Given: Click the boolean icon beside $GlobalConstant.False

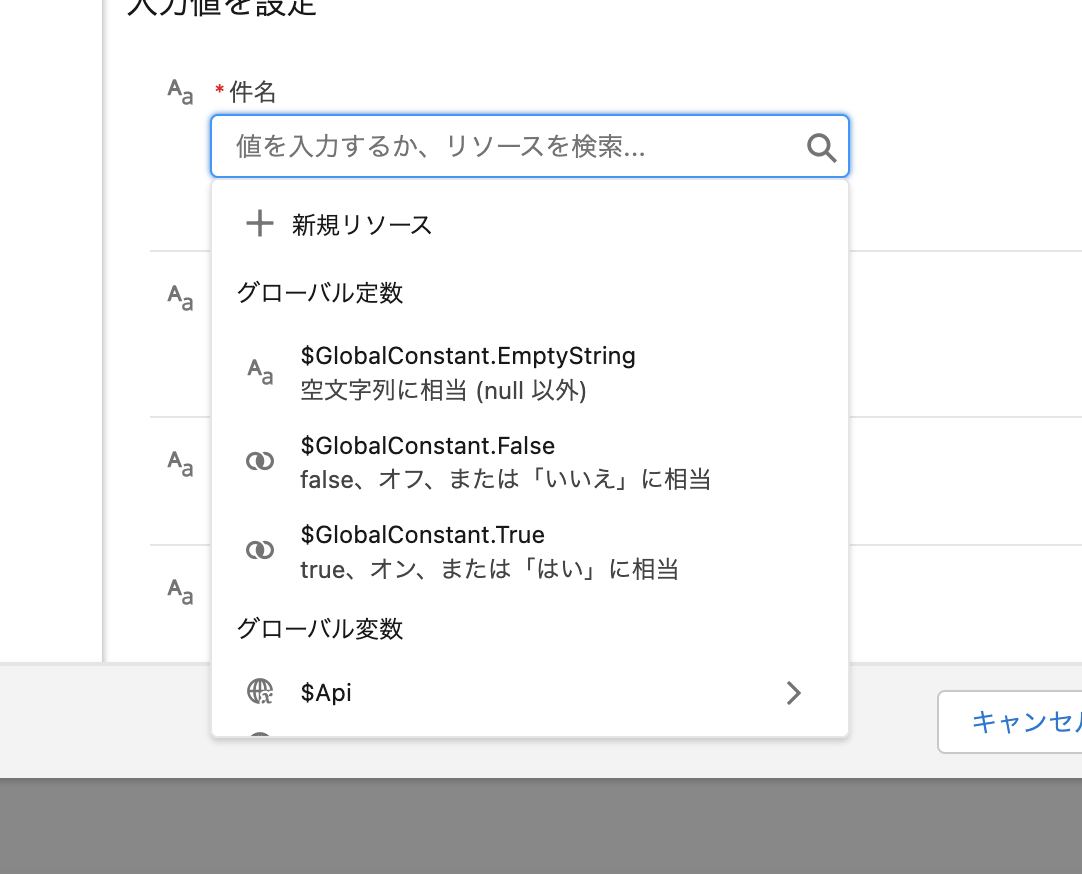Looking at the screenshot, I should pos(260,461).
